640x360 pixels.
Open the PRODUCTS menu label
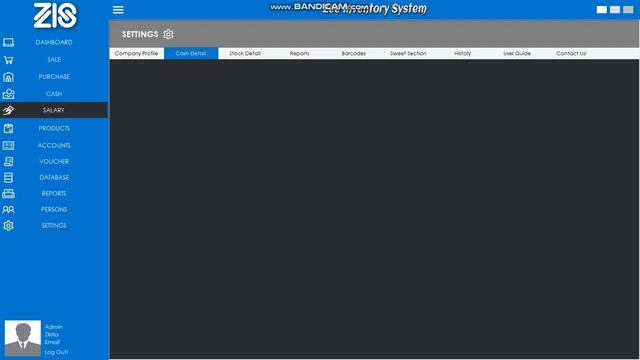tap(54, 129)
